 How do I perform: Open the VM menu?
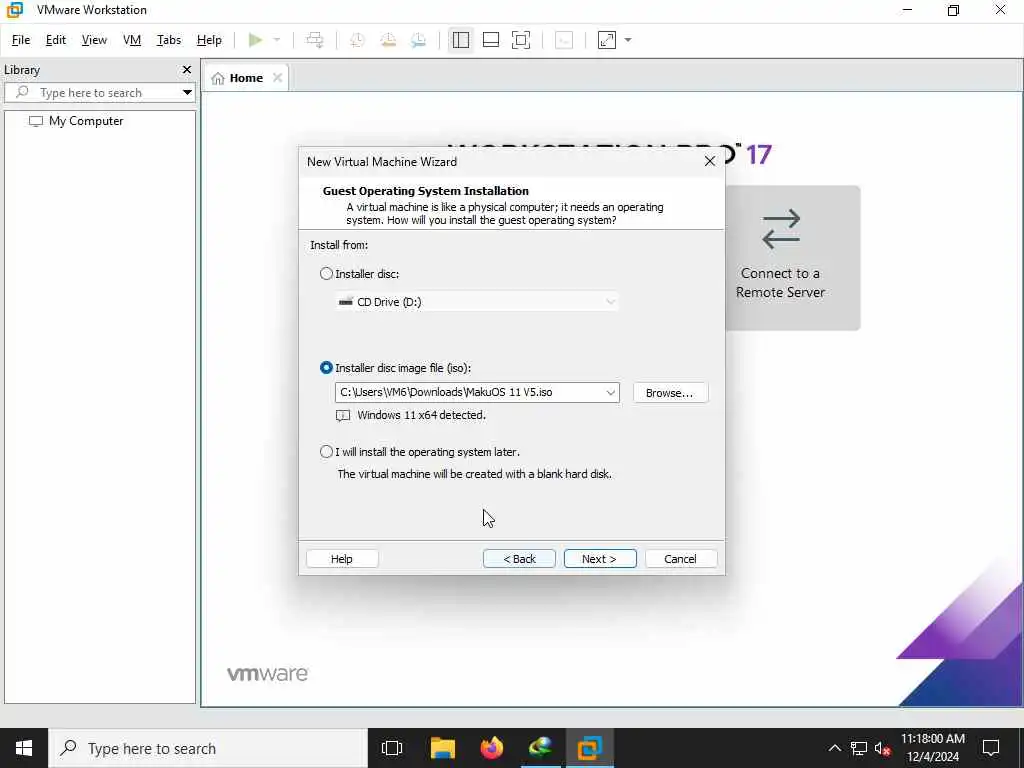pyautogui.click(x=132, y=40)
